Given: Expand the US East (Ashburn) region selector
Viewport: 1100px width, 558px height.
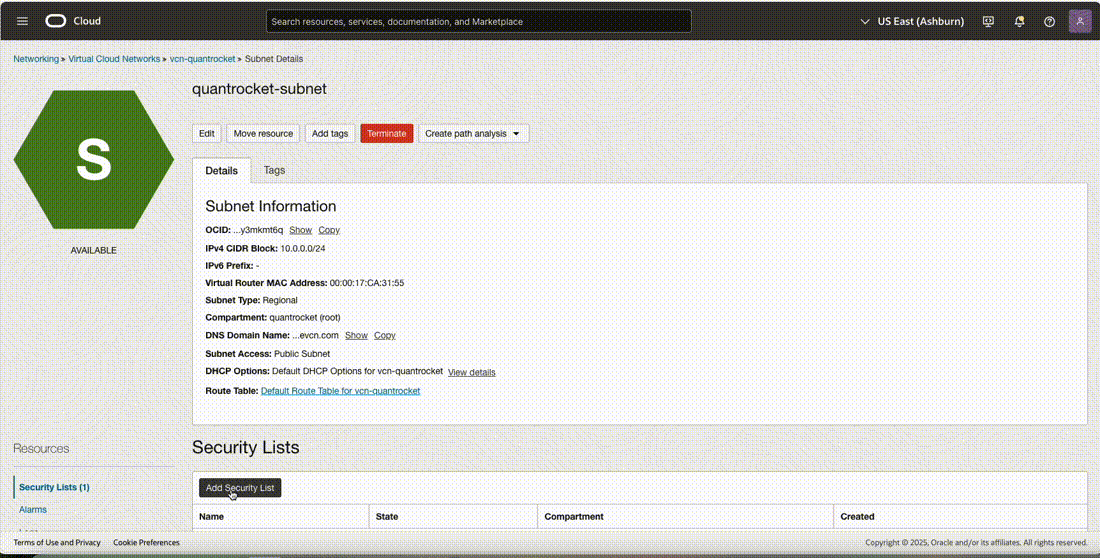Looking at the screenshot, I should pyautogui.click(x=912, y=21).
